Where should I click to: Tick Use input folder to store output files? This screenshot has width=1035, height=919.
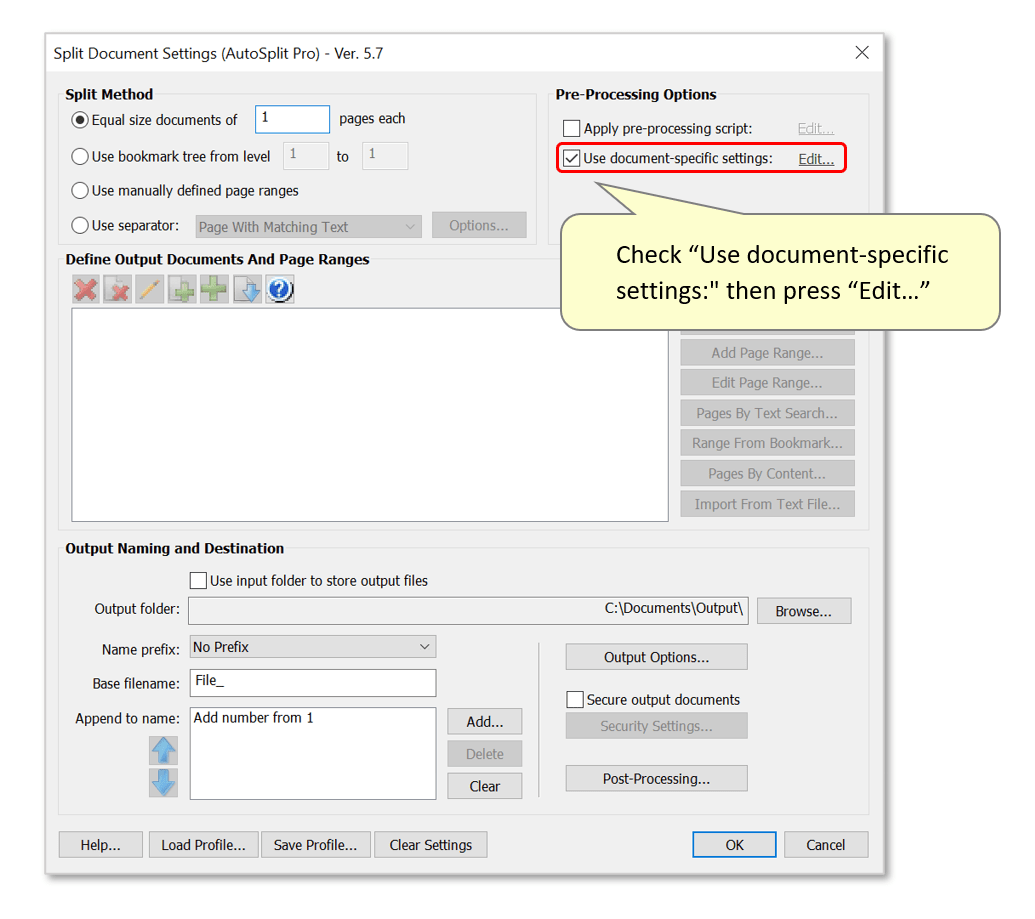[198, 580]
